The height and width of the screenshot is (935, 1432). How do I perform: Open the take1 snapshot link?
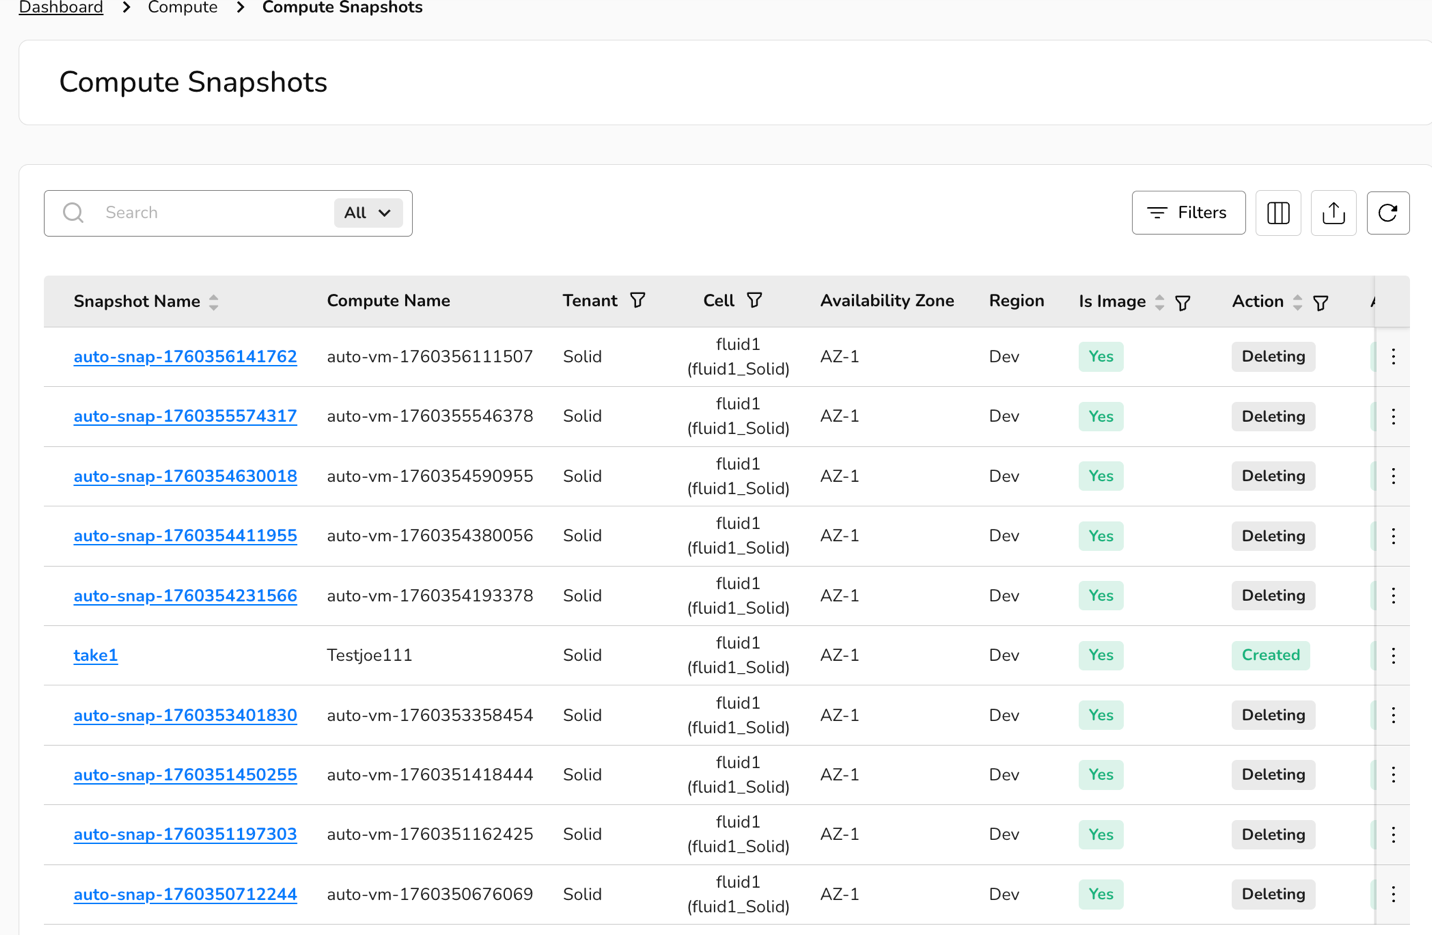(95, 656)
